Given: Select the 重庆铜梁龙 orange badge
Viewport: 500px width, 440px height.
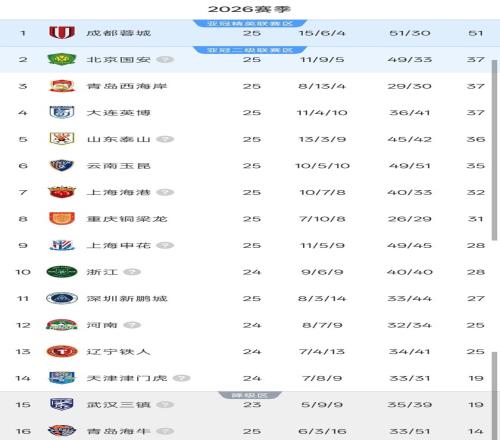Looking at the screenshot, I should tap(62, 219).
